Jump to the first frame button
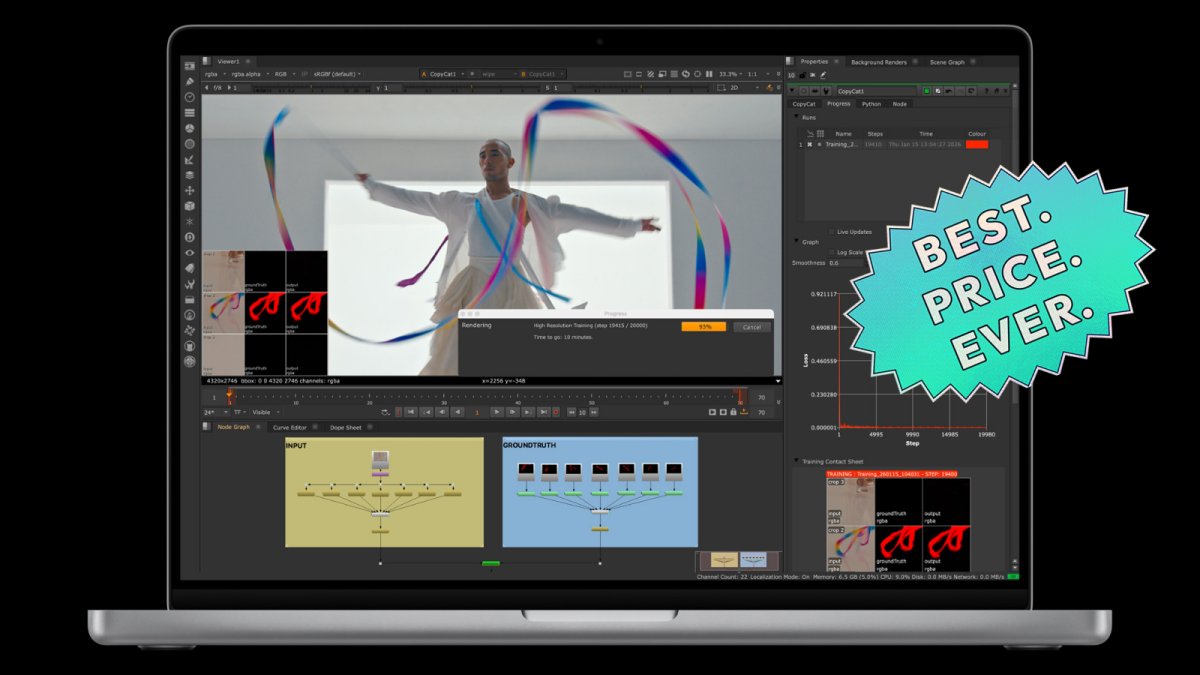This screenshot has width=1200, height=675. (x=411, y=412)
